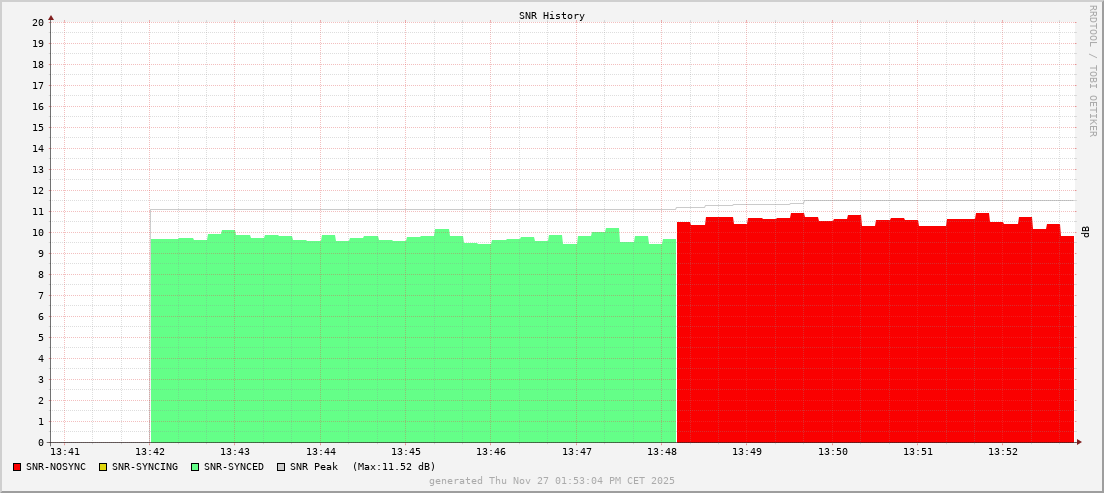Click the 13:45 time axis label
The height and width of the screenshot is (493, 1104).
(x=406, y=452)
